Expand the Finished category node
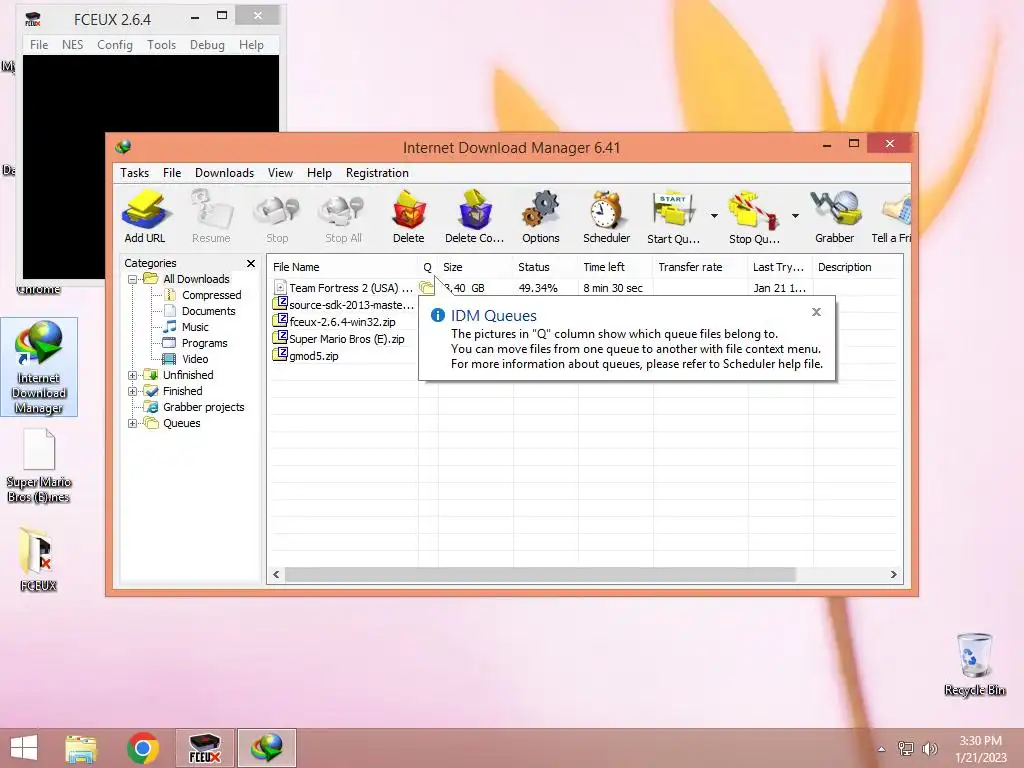This screenshot has width=1024, height=768. (133, 391)
